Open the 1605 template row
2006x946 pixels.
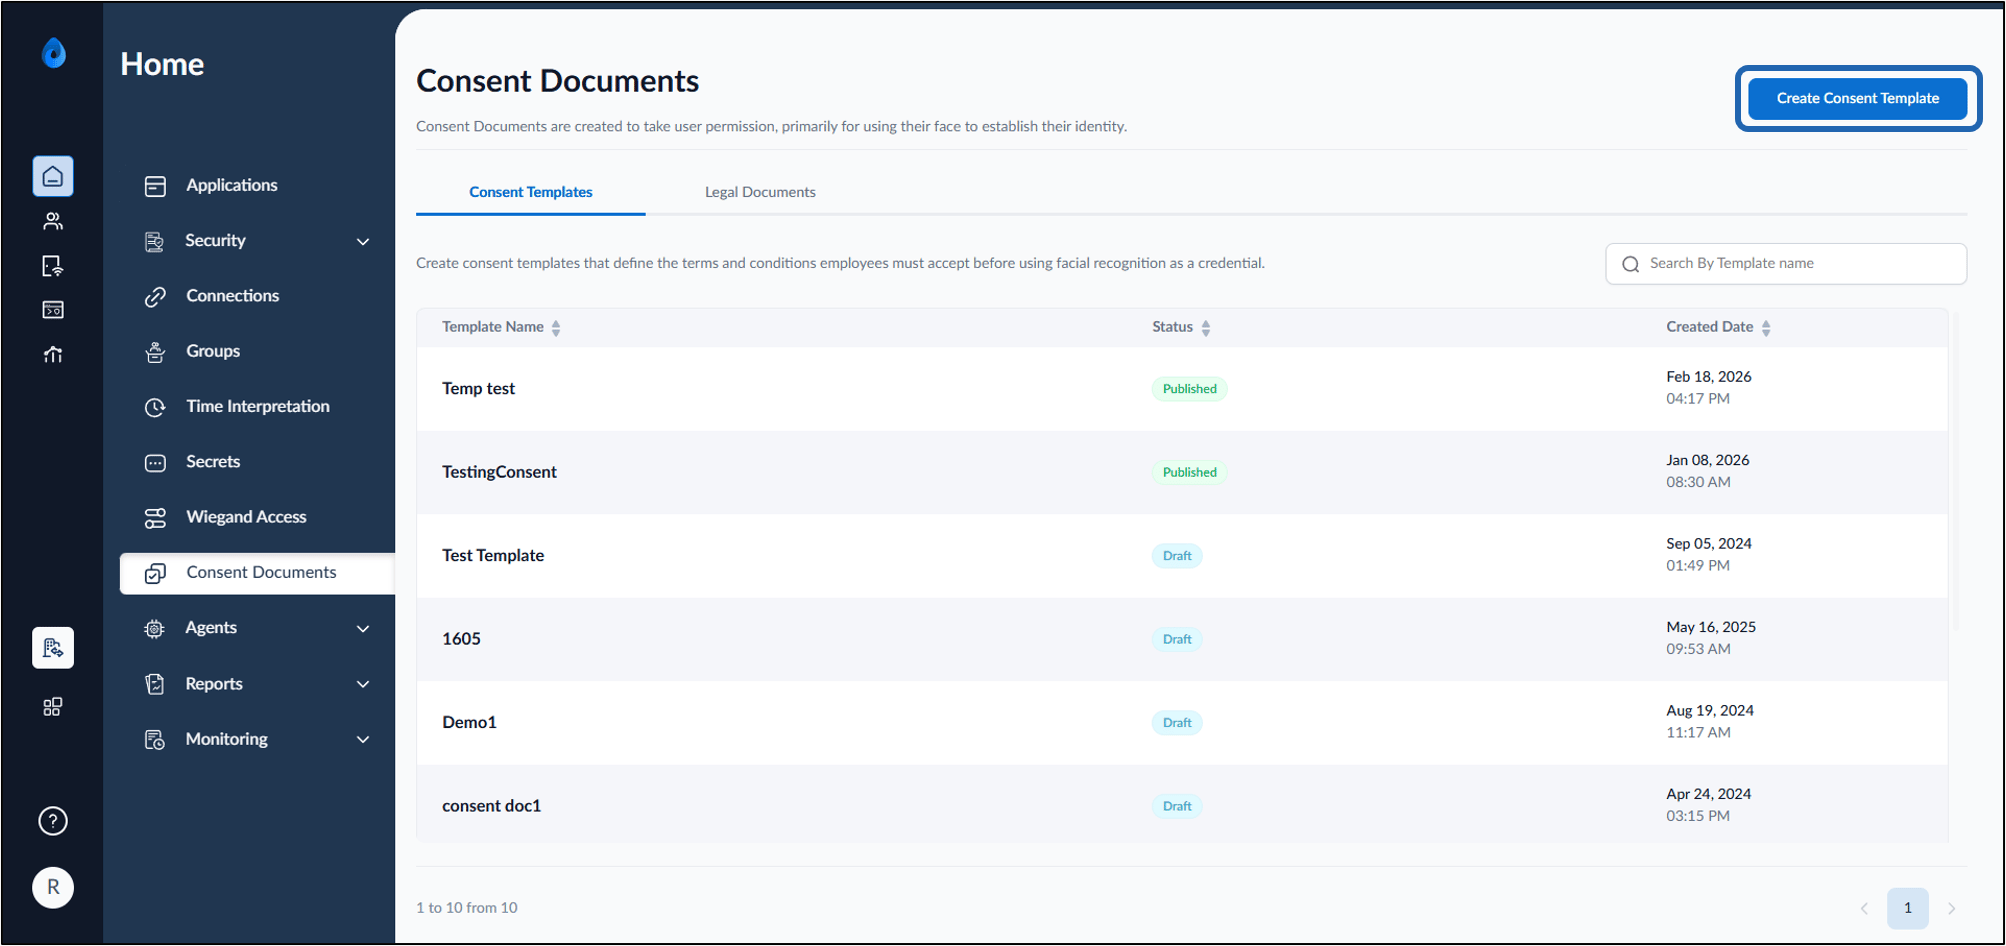click(1182, 639)
